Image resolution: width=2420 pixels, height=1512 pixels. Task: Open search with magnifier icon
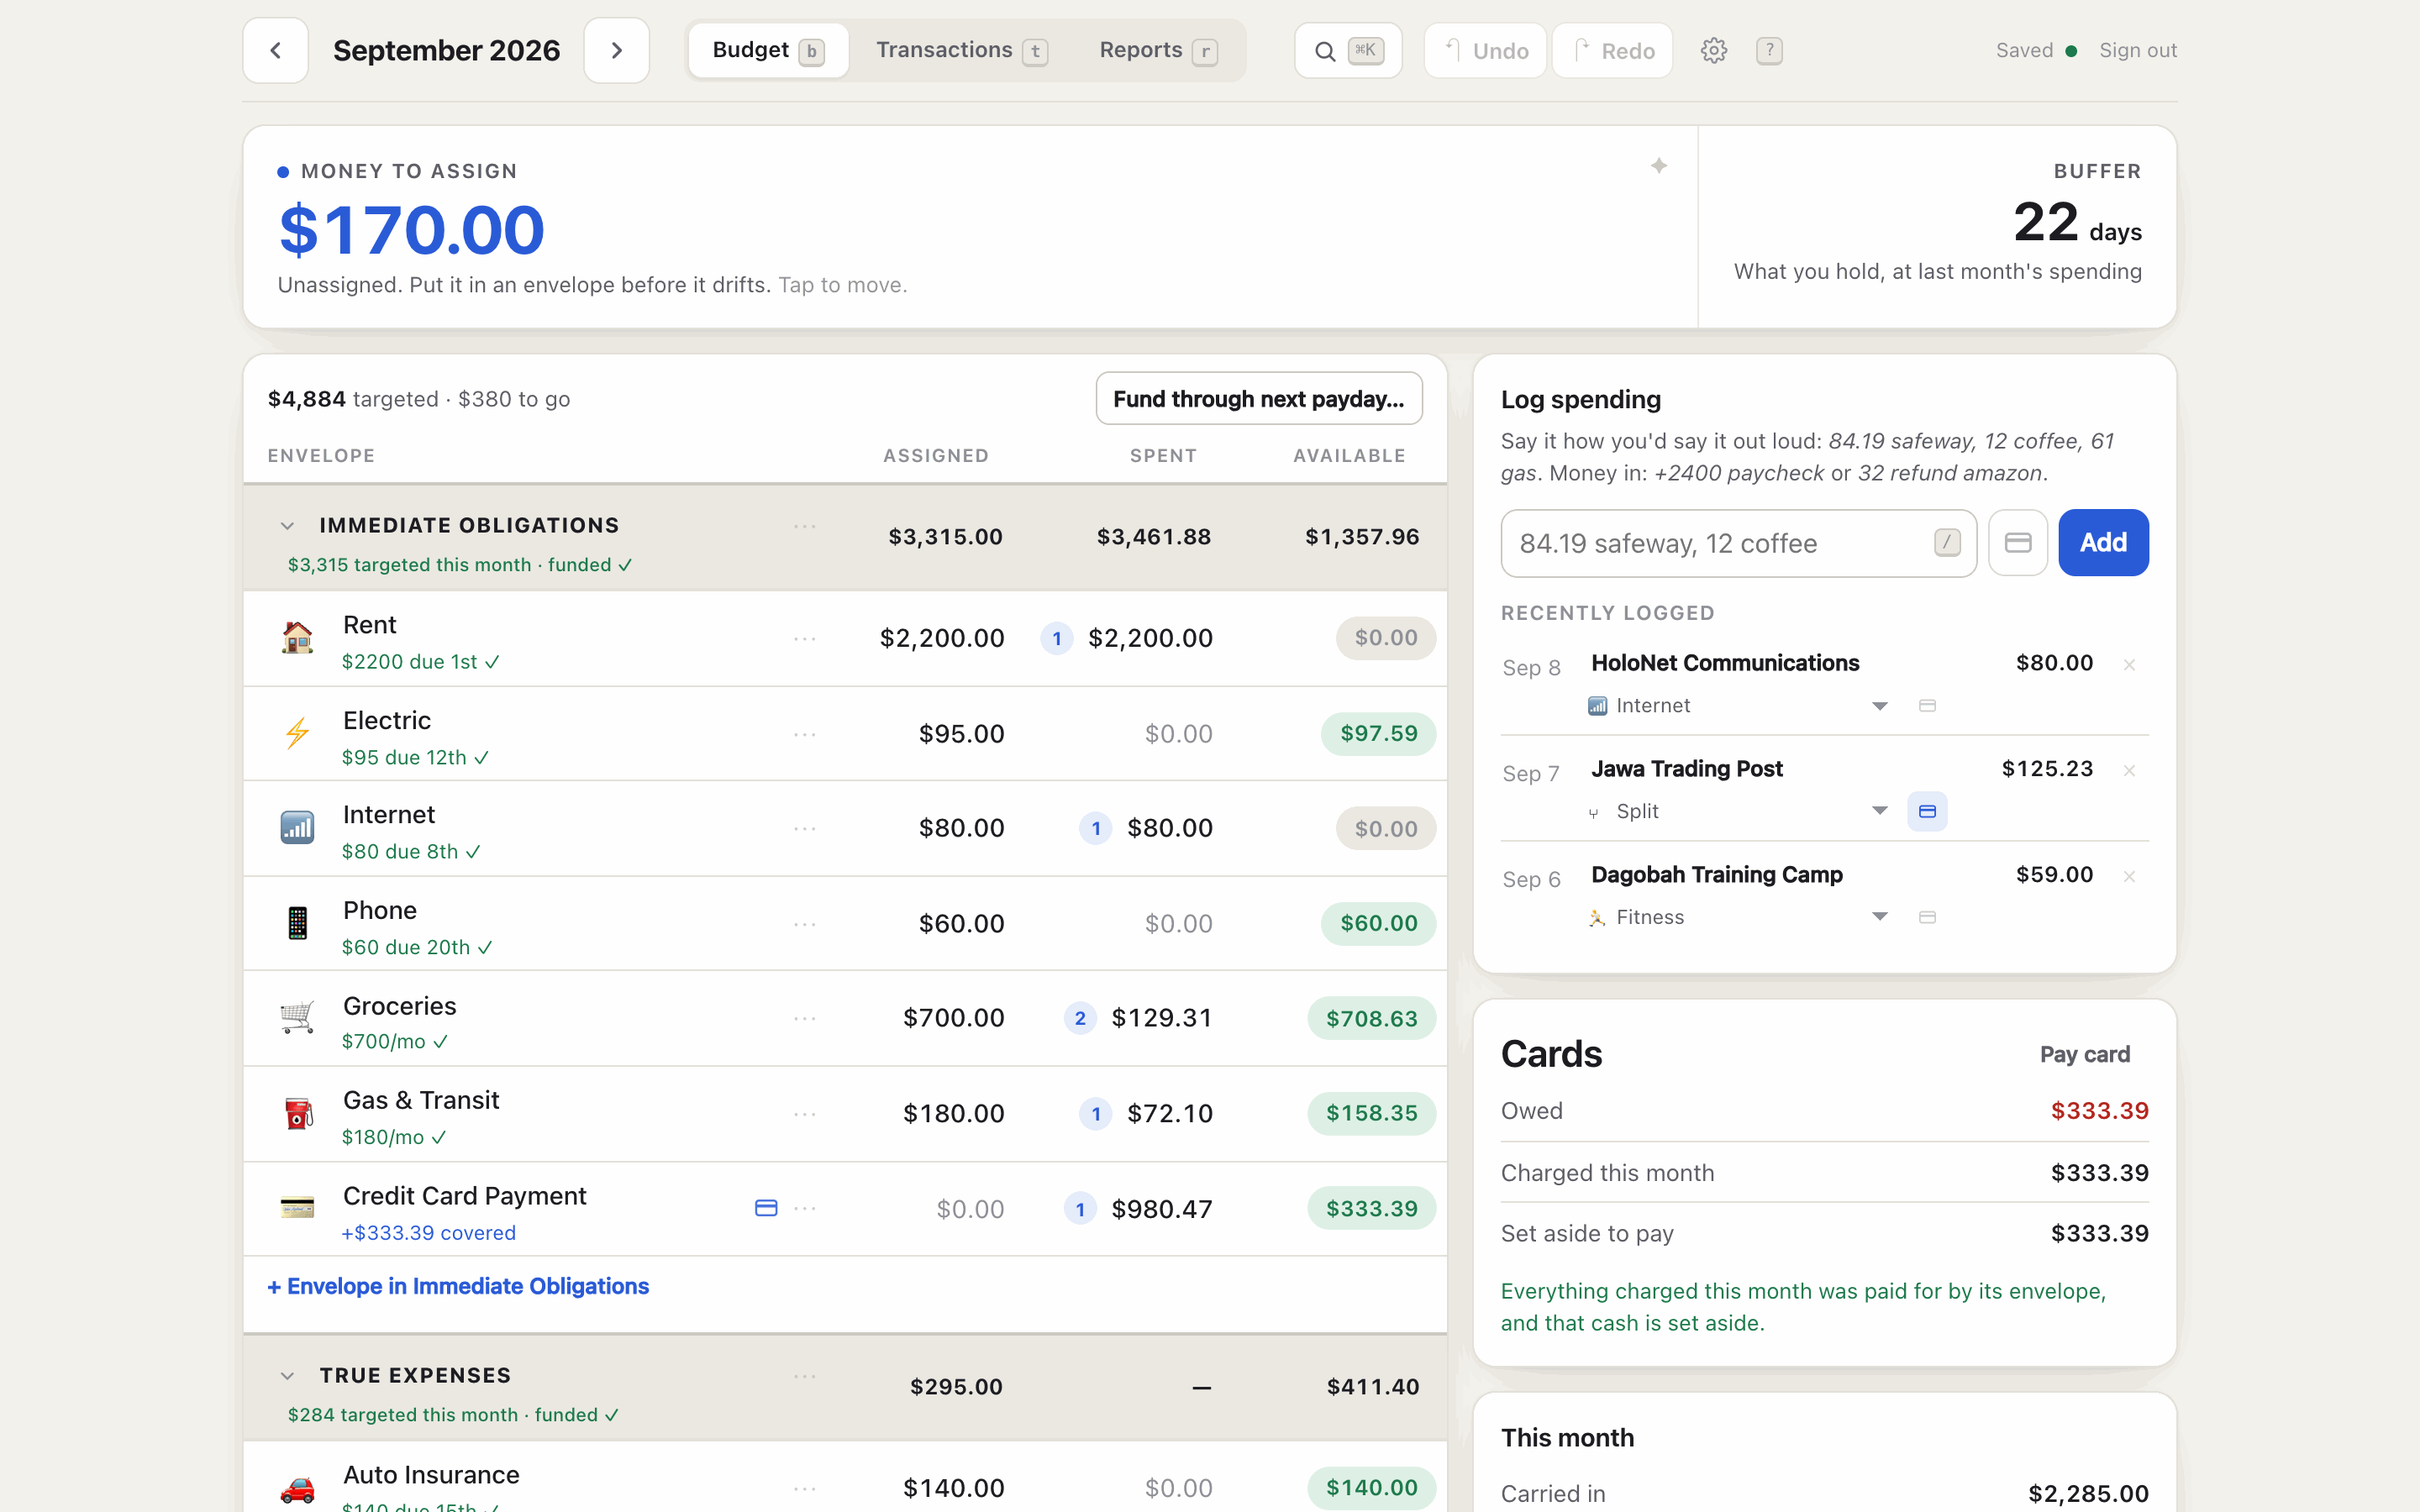[x=1347, y=50]
